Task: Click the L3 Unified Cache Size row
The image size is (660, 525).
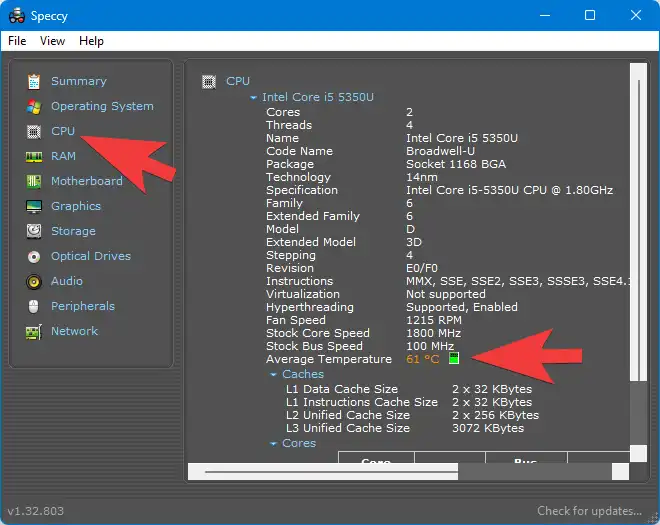Action: [x=405, y=428]
